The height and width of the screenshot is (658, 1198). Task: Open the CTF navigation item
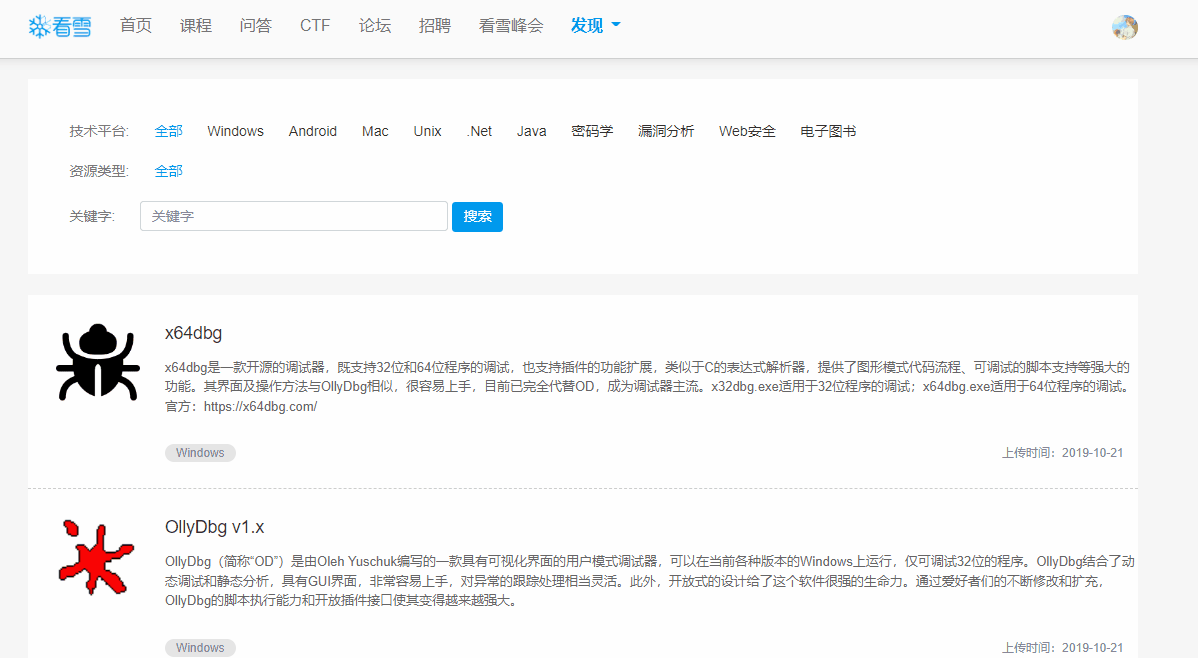click(x=315, y=25)
